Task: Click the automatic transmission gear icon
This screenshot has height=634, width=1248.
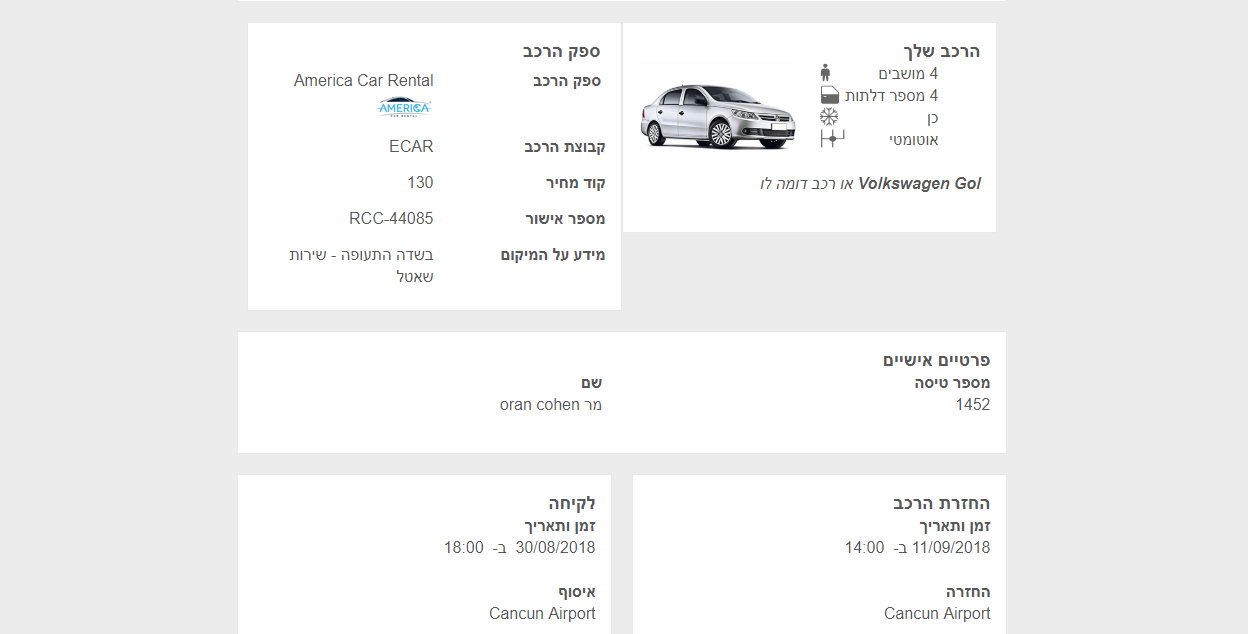Action: click(832, 139)
